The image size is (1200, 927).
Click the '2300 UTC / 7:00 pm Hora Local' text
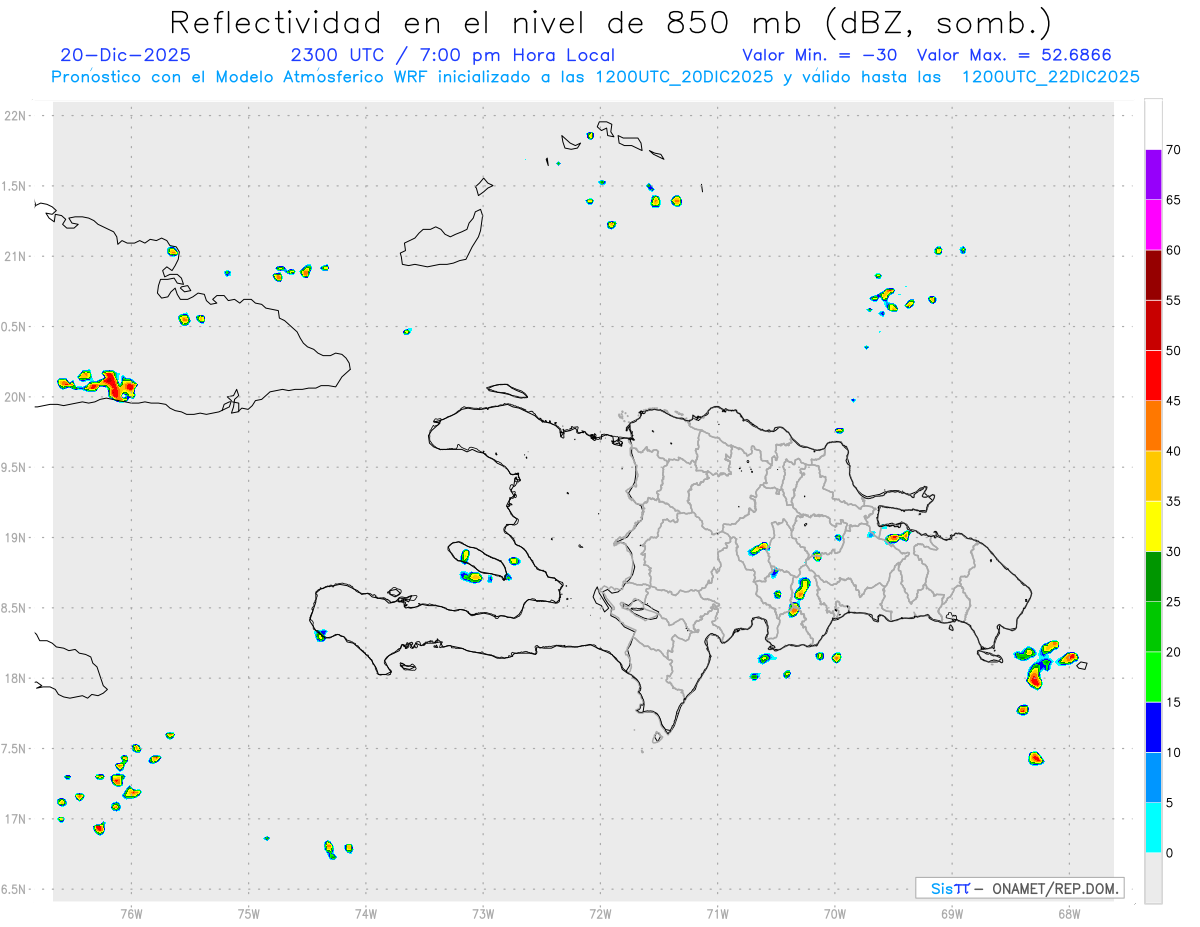(453, 55)
